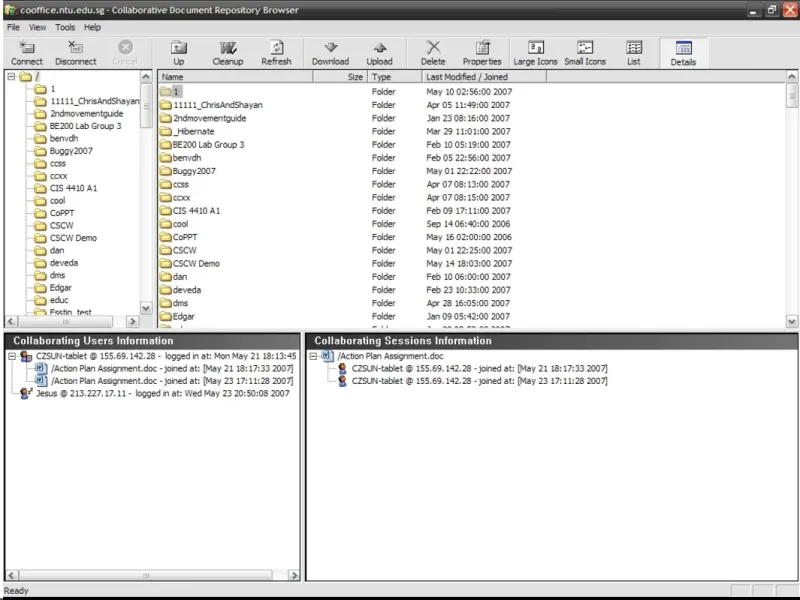Sort by the Size column header
The image size is (800, 600).
[x=340, y=77]
